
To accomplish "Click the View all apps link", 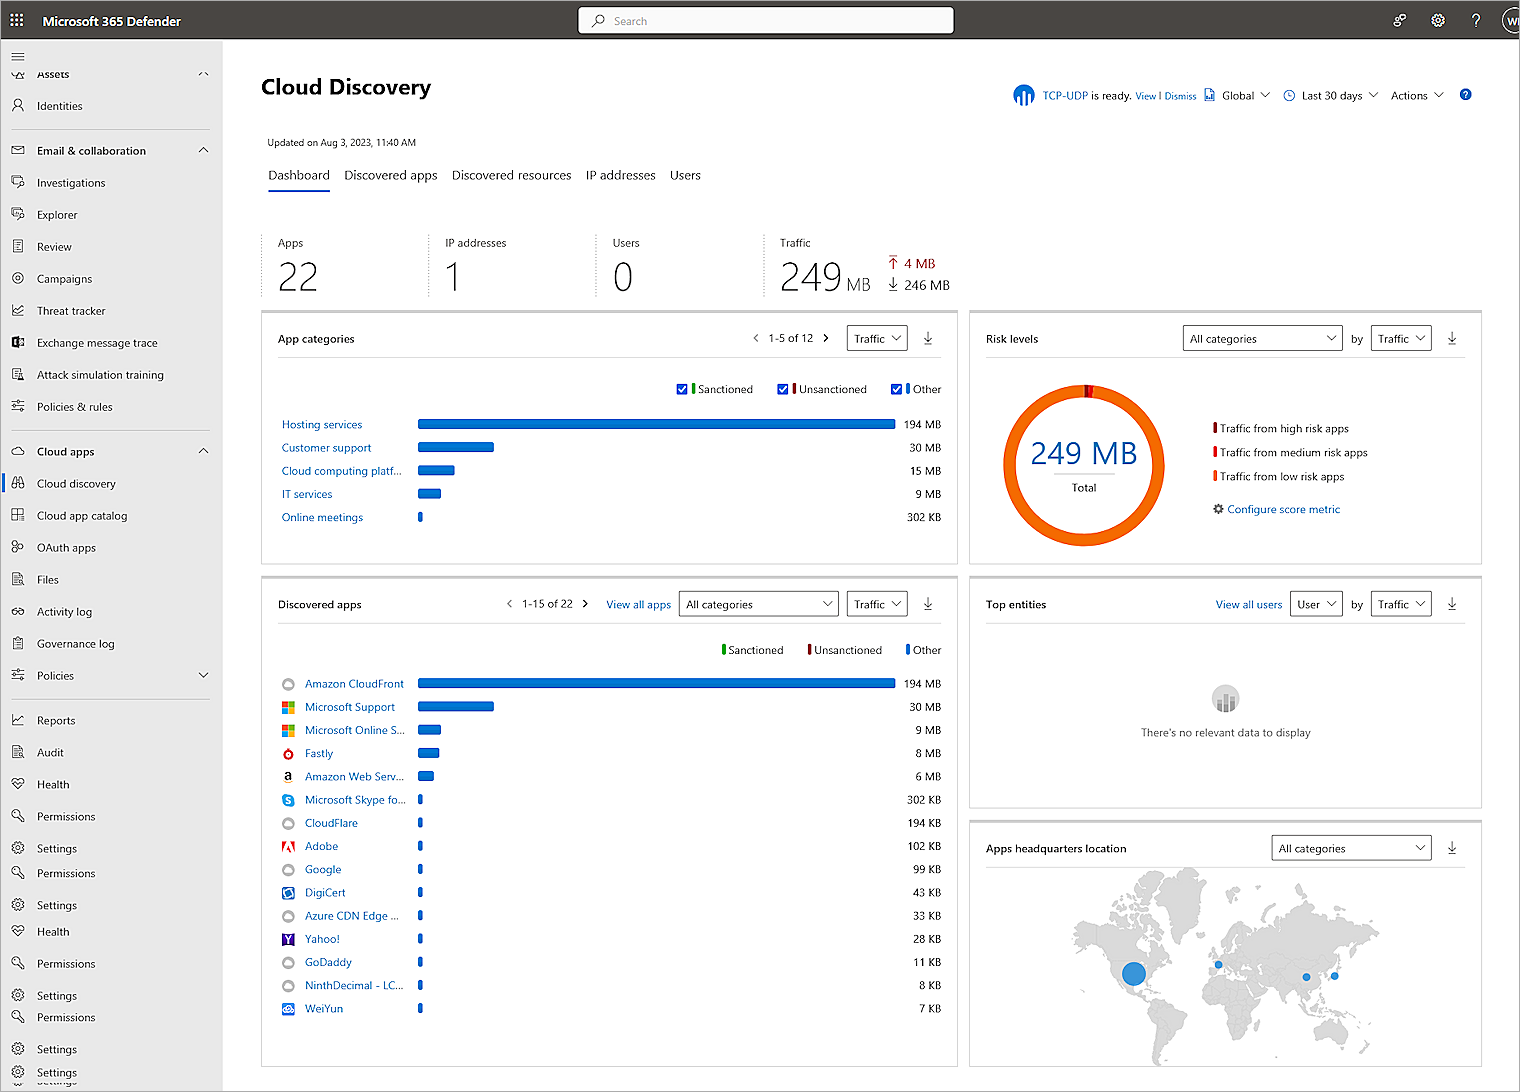I will pyautogui.click(x=638, y=604).
